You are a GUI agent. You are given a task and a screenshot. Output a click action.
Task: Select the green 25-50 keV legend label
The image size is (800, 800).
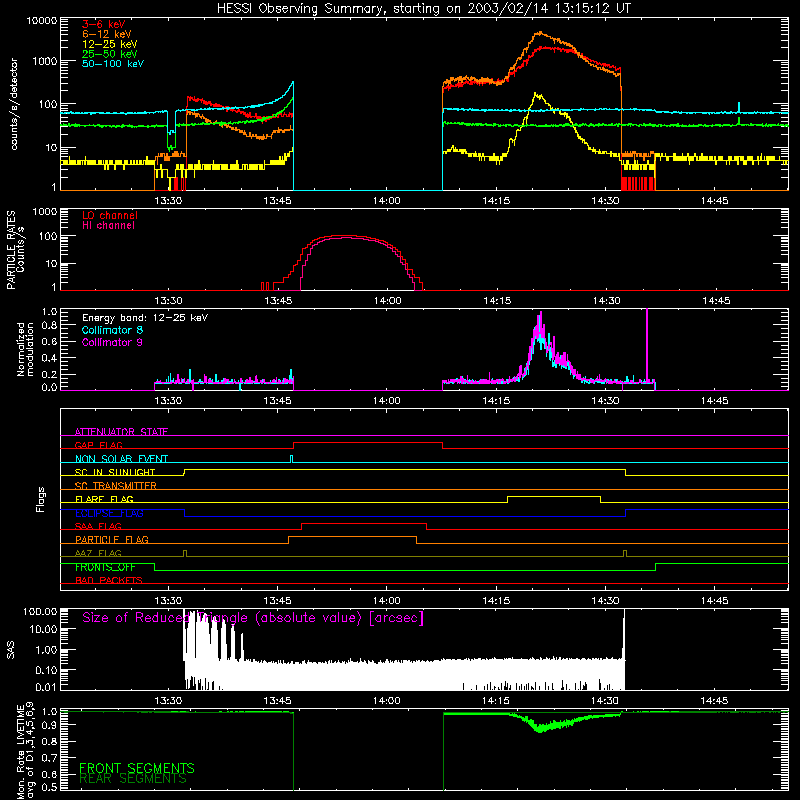pyautogui.click(x=109, y=54)
